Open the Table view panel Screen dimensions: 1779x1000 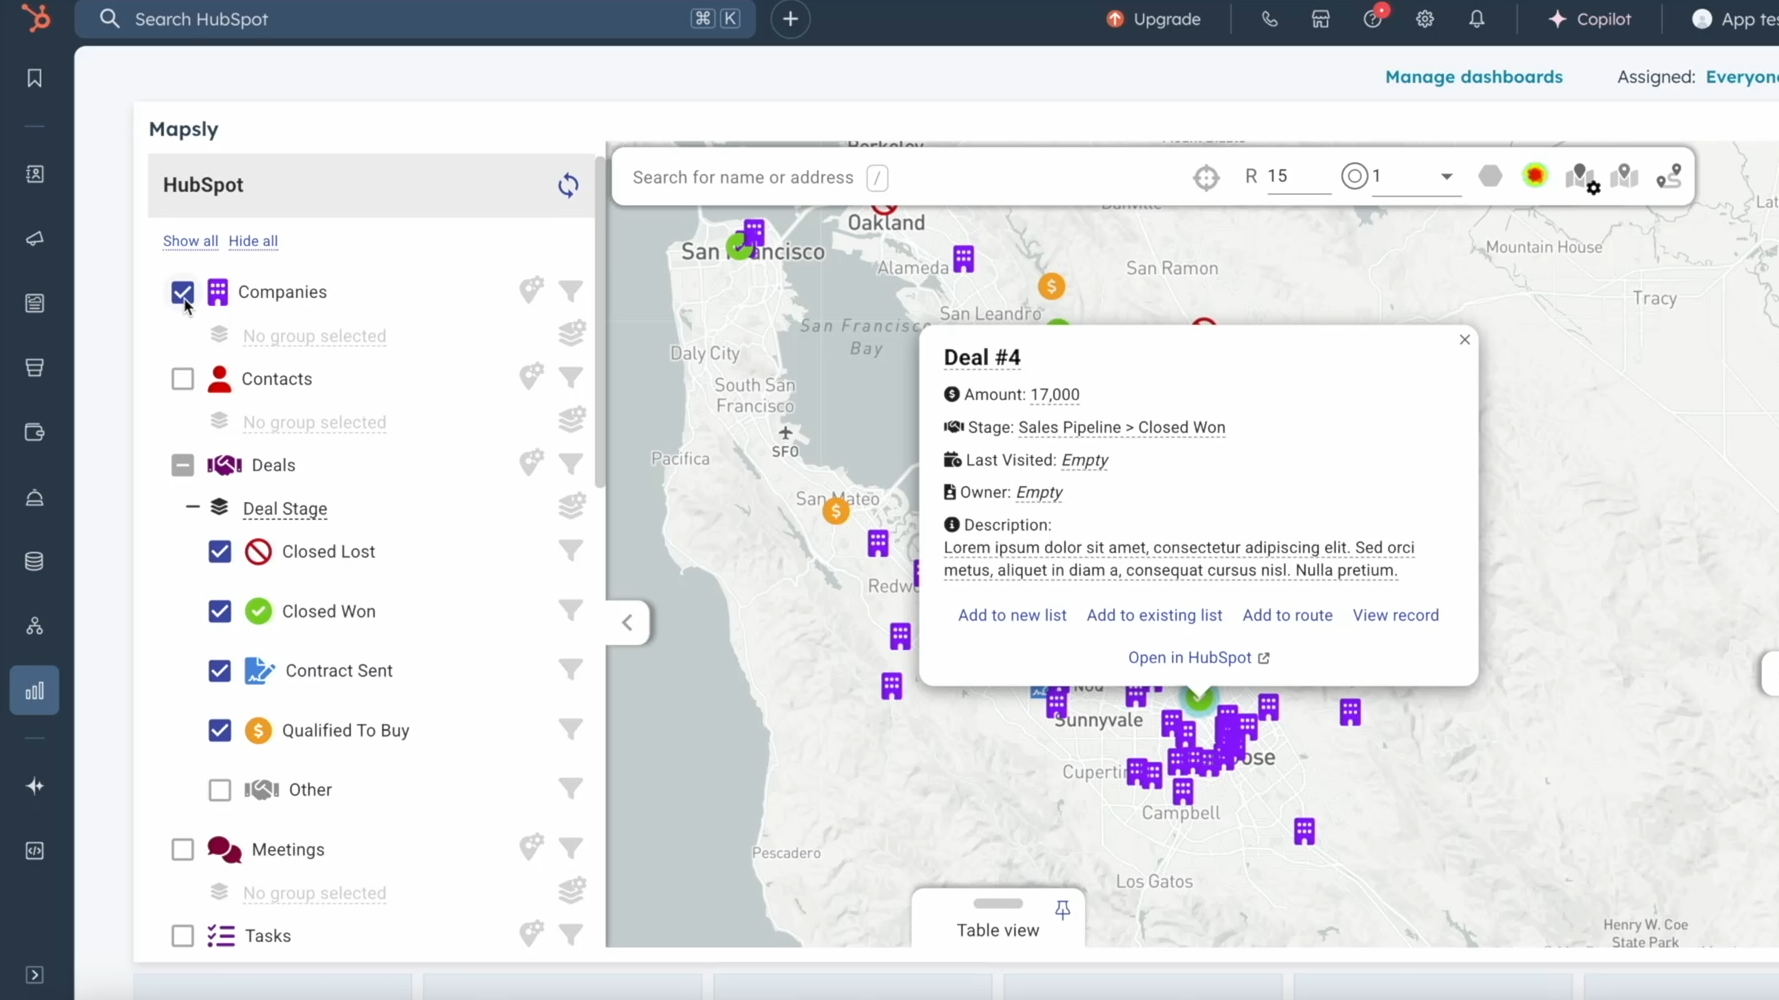[996, 930]
